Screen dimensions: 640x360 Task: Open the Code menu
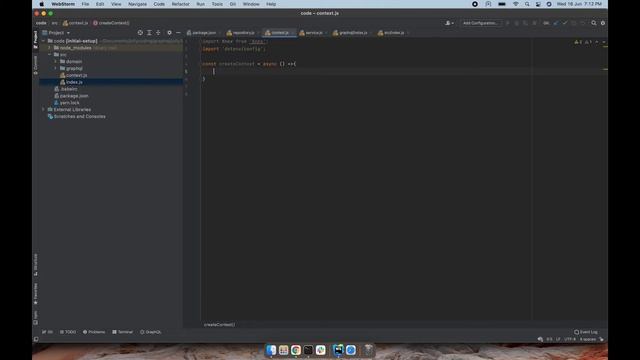(159, 4)
